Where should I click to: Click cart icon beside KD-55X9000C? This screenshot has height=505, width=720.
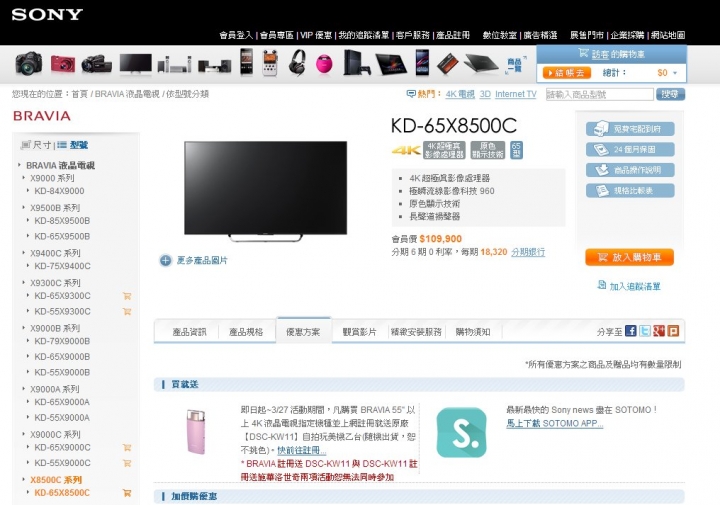coord(127,463)
